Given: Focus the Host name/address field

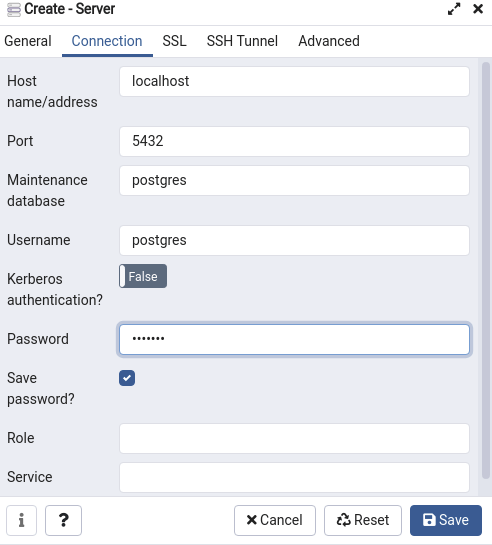Looking at the screenshot, I should tap(294, 81).
